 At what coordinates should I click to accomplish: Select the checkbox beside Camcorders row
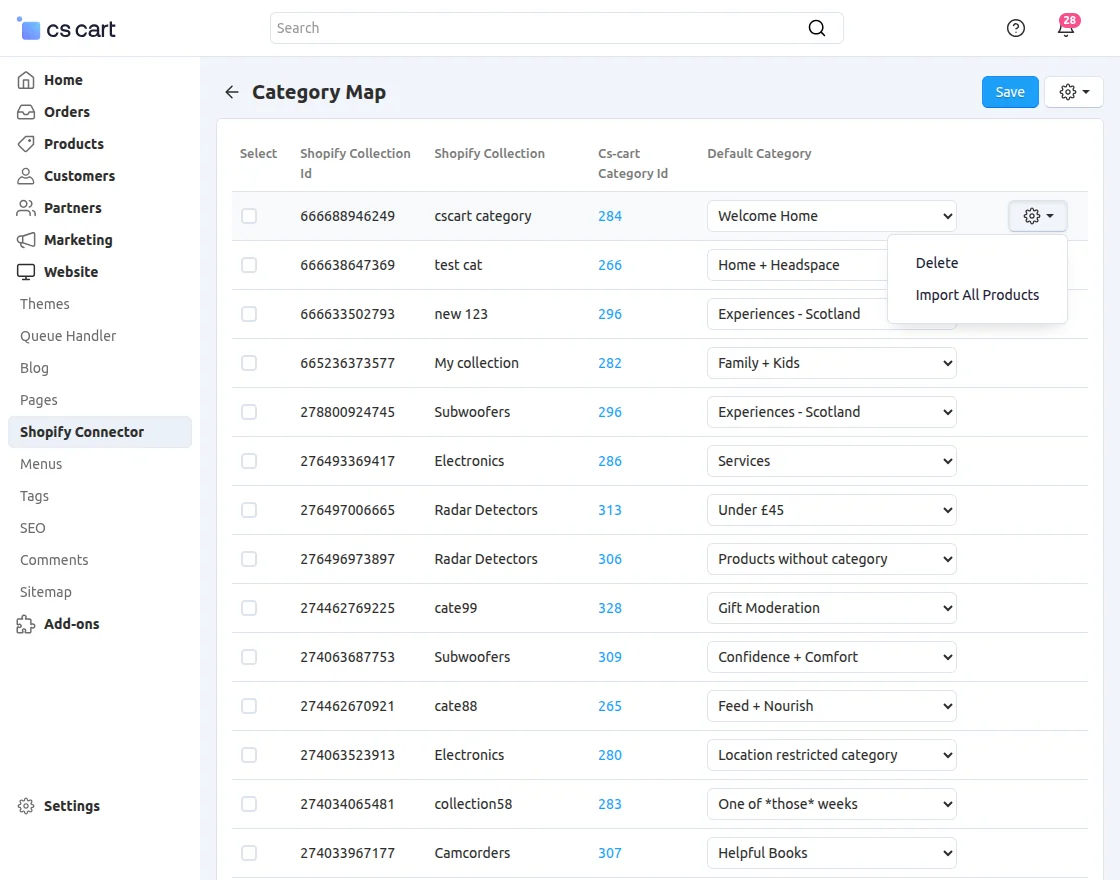(248, 853)
